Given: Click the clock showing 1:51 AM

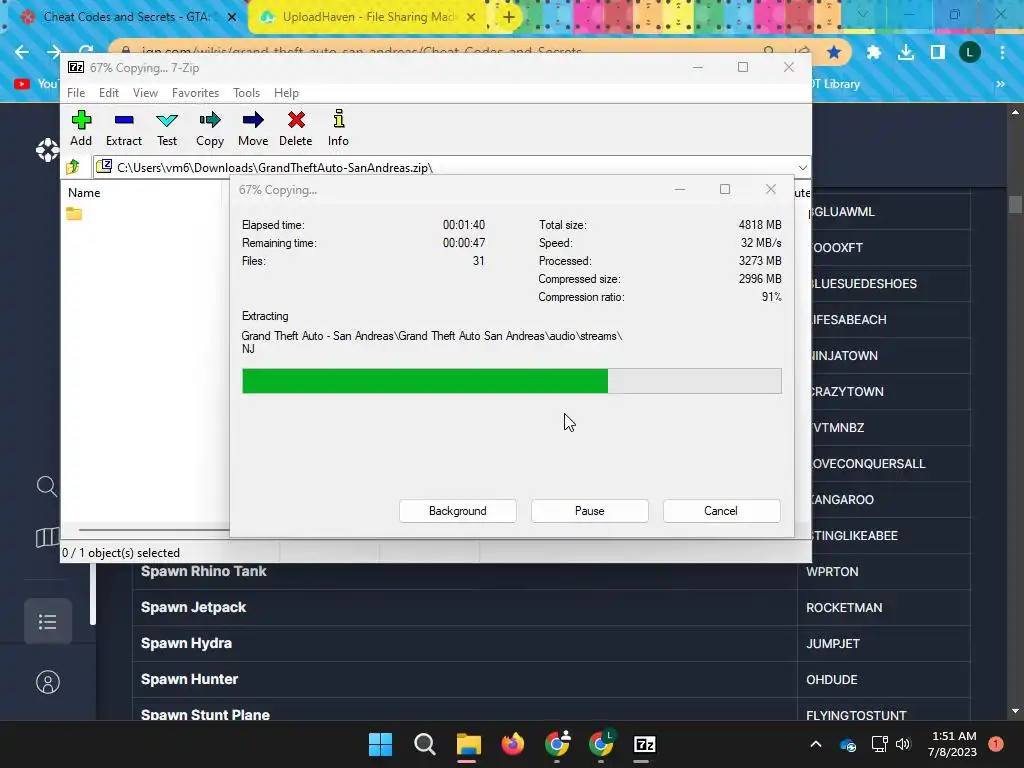Looking at the screenshot, I should pos(953,736).
